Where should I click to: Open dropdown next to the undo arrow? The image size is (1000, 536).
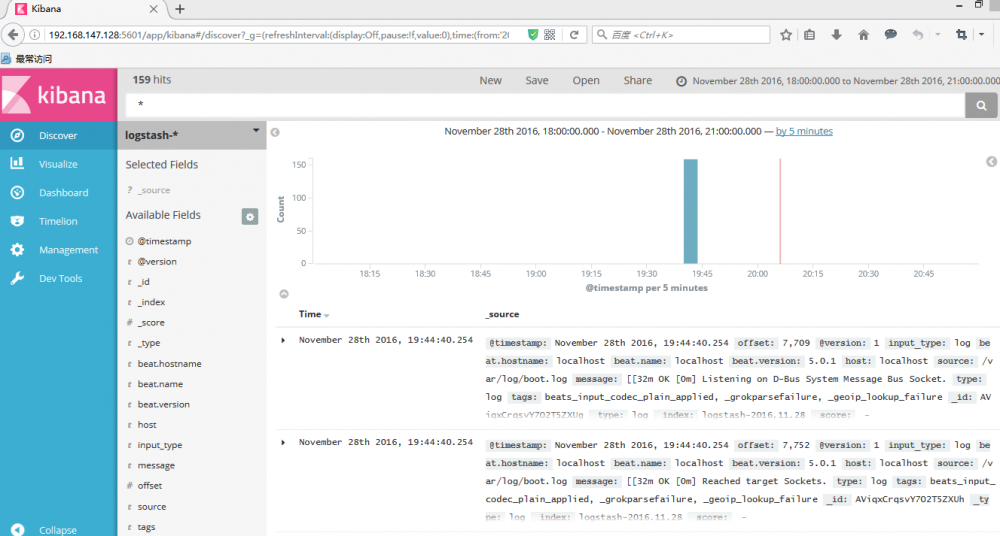click(x=938, y=34)
